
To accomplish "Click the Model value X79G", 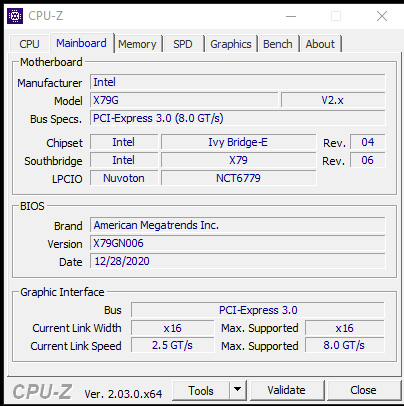I will pos(184,100).
